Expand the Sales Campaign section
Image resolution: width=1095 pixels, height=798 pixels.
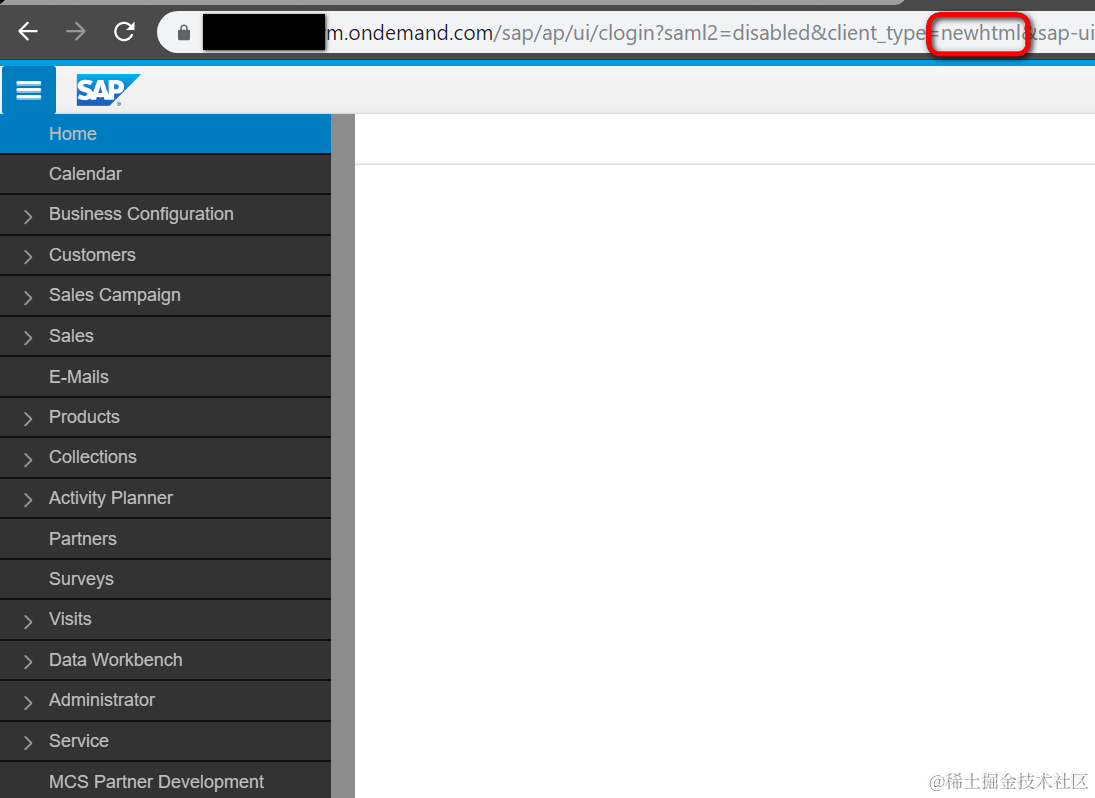114,295
